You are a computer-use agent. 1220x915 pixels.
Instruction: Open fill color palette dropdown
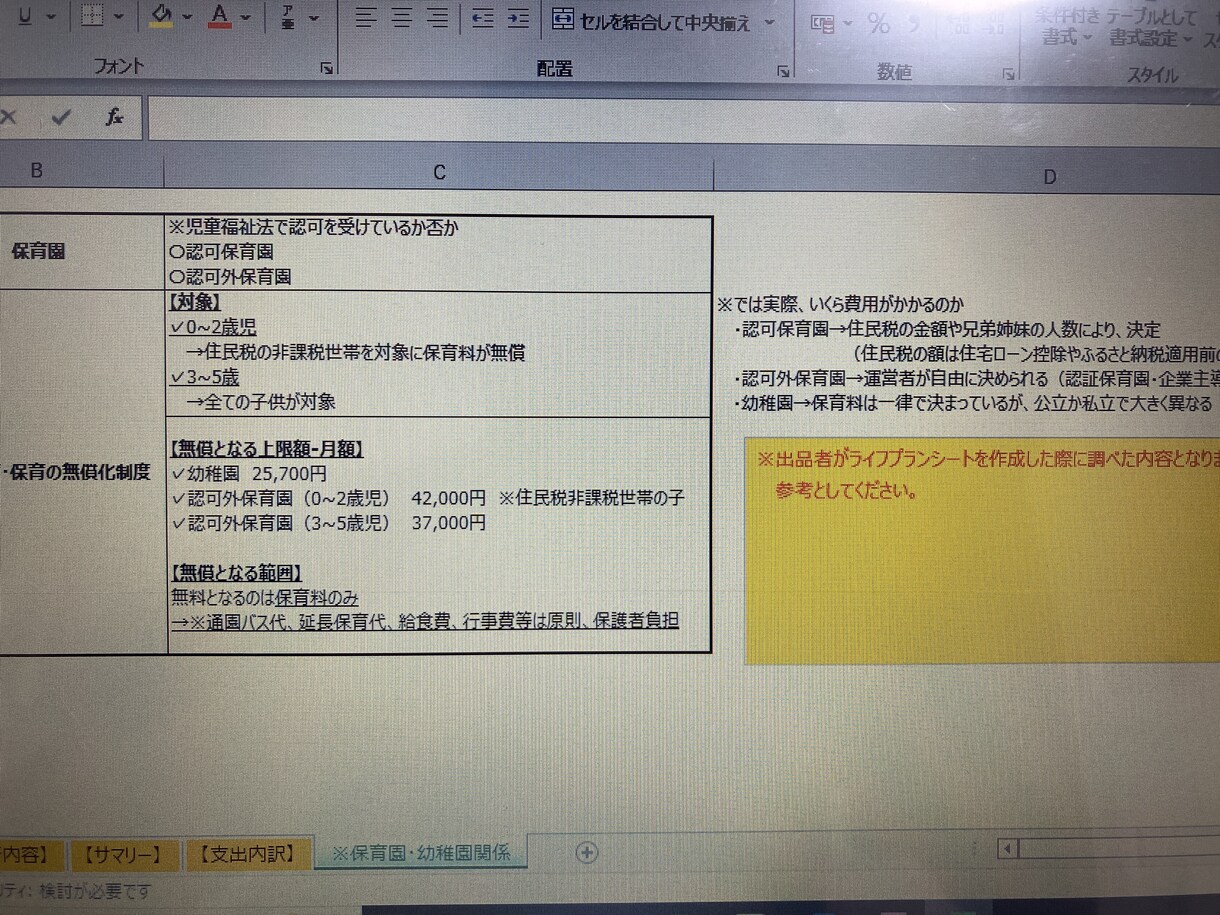[188, 17]
